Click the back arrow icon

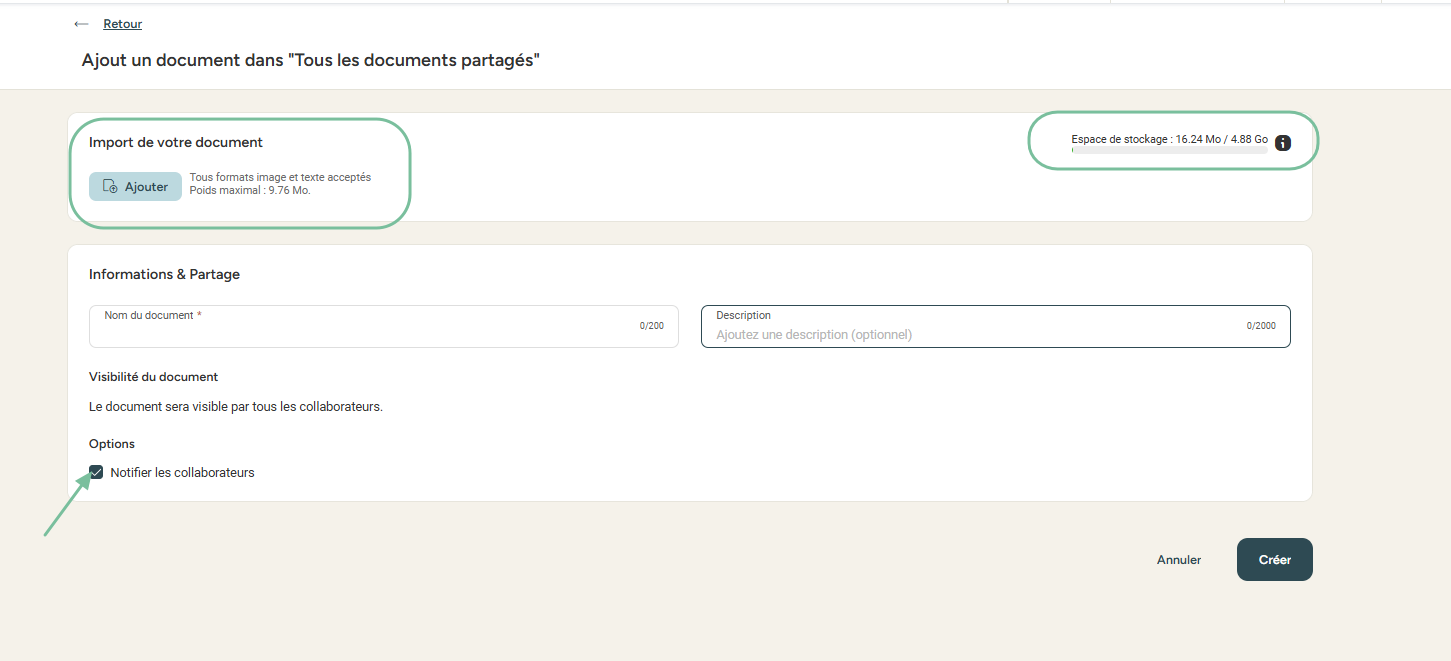(x=81, y=24)
